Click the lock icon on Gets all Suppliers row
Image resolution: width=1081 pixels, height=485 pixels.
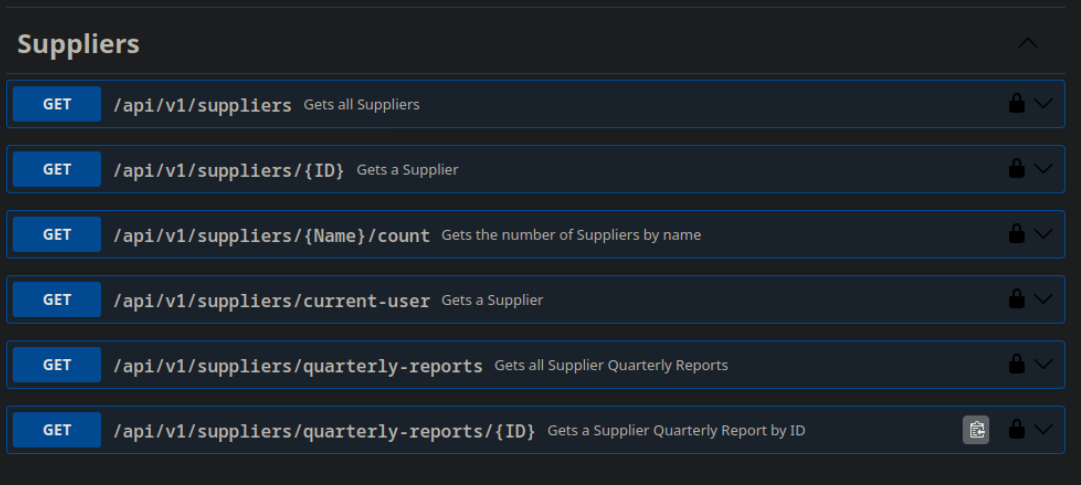point(1016,103)
